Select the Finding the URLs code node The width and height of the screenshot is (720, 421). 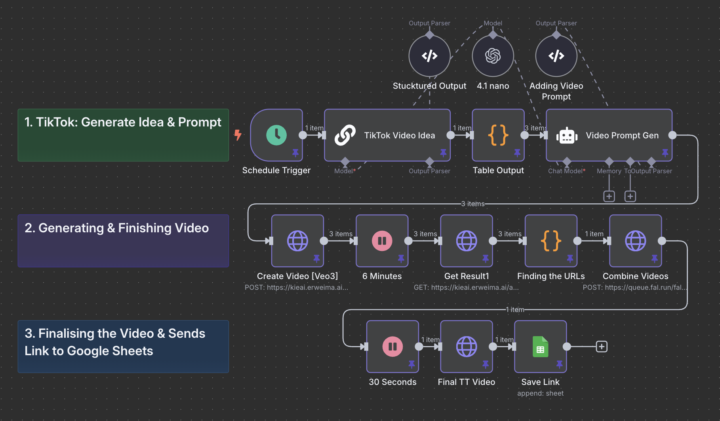551,241
